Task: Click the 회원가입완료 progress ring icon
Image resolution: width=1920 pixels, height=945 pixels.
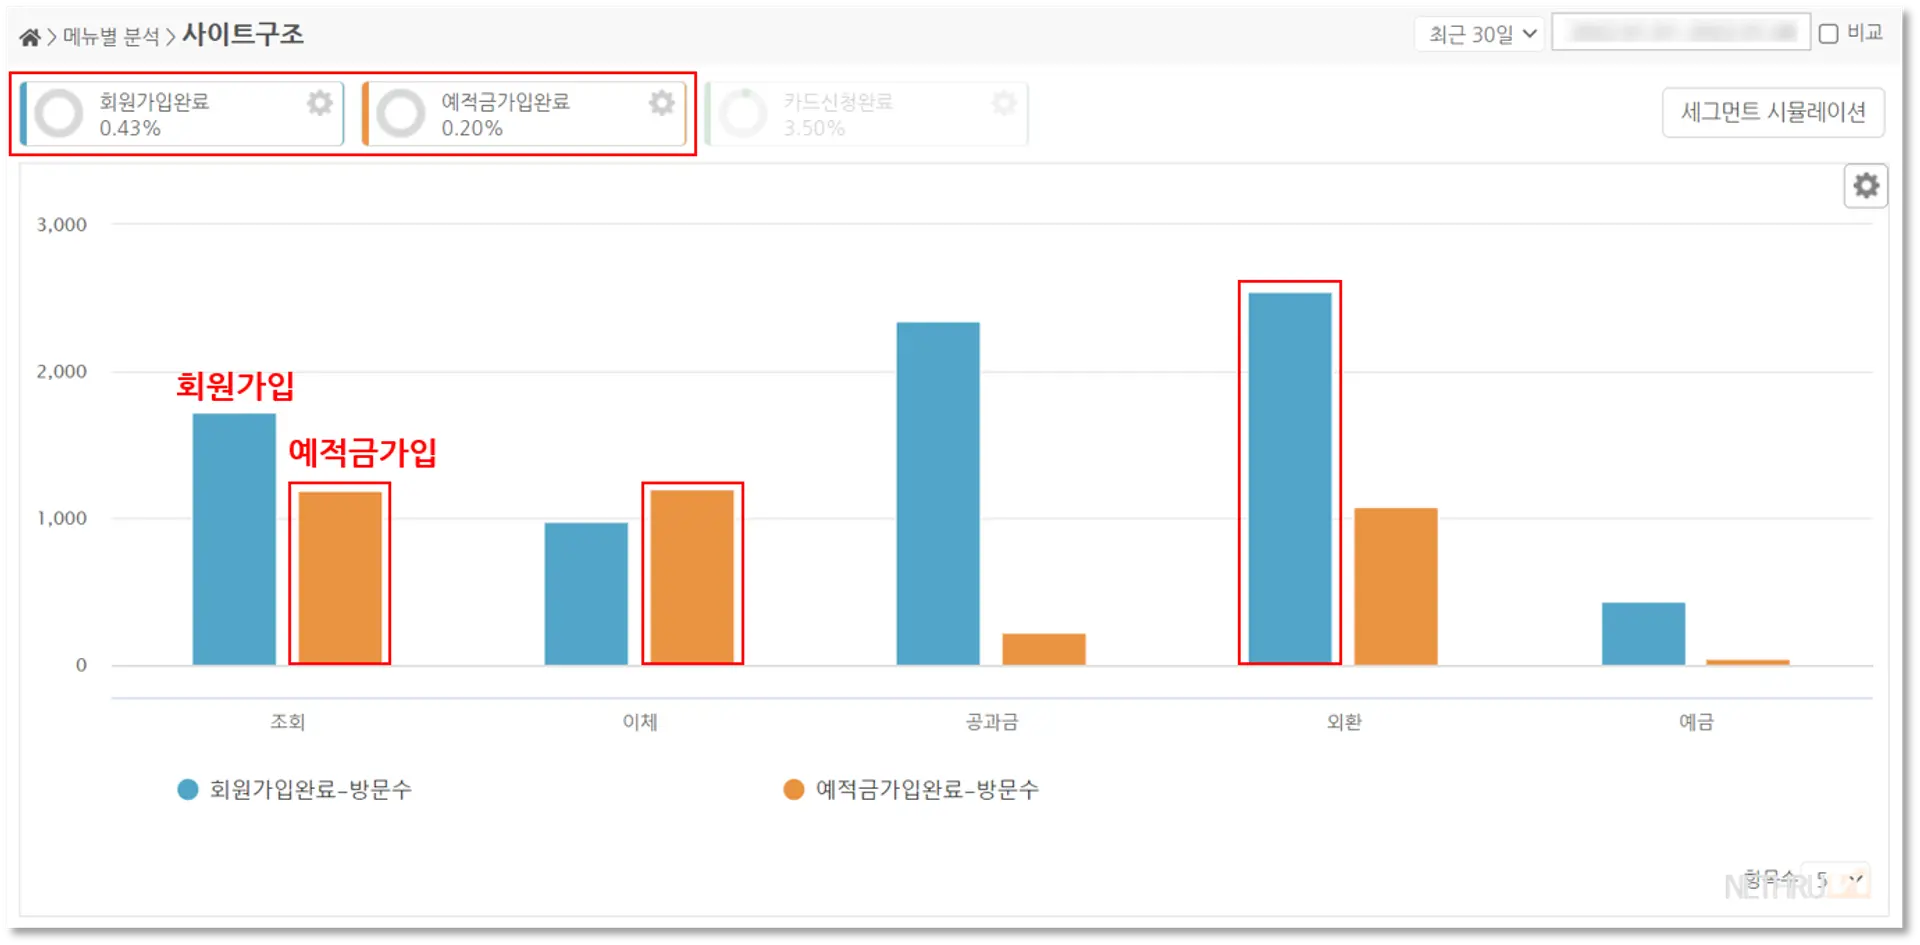Action: (x=59, y=113)
